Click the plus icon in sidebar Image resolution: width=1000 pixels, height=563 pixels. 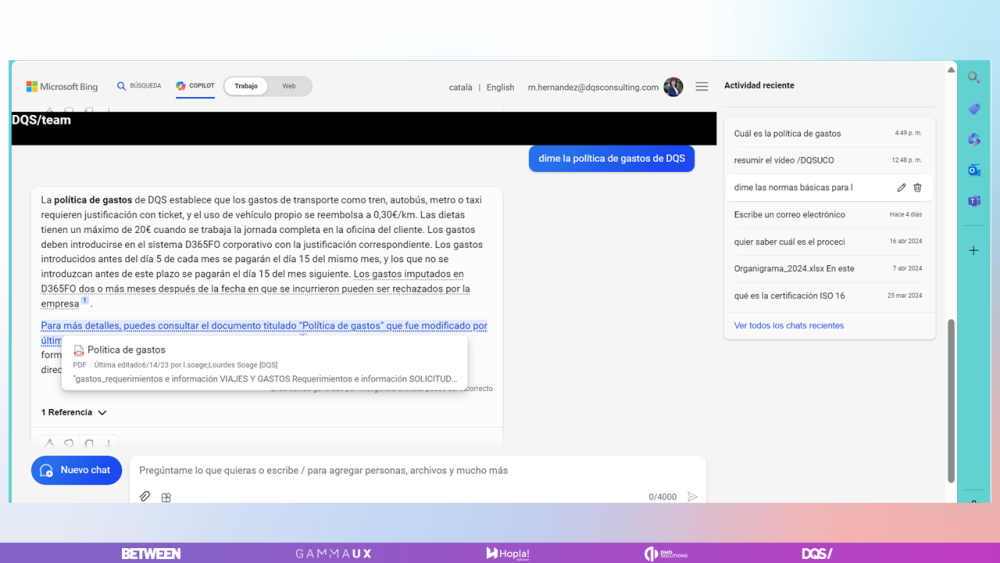[x=974, y=251]
